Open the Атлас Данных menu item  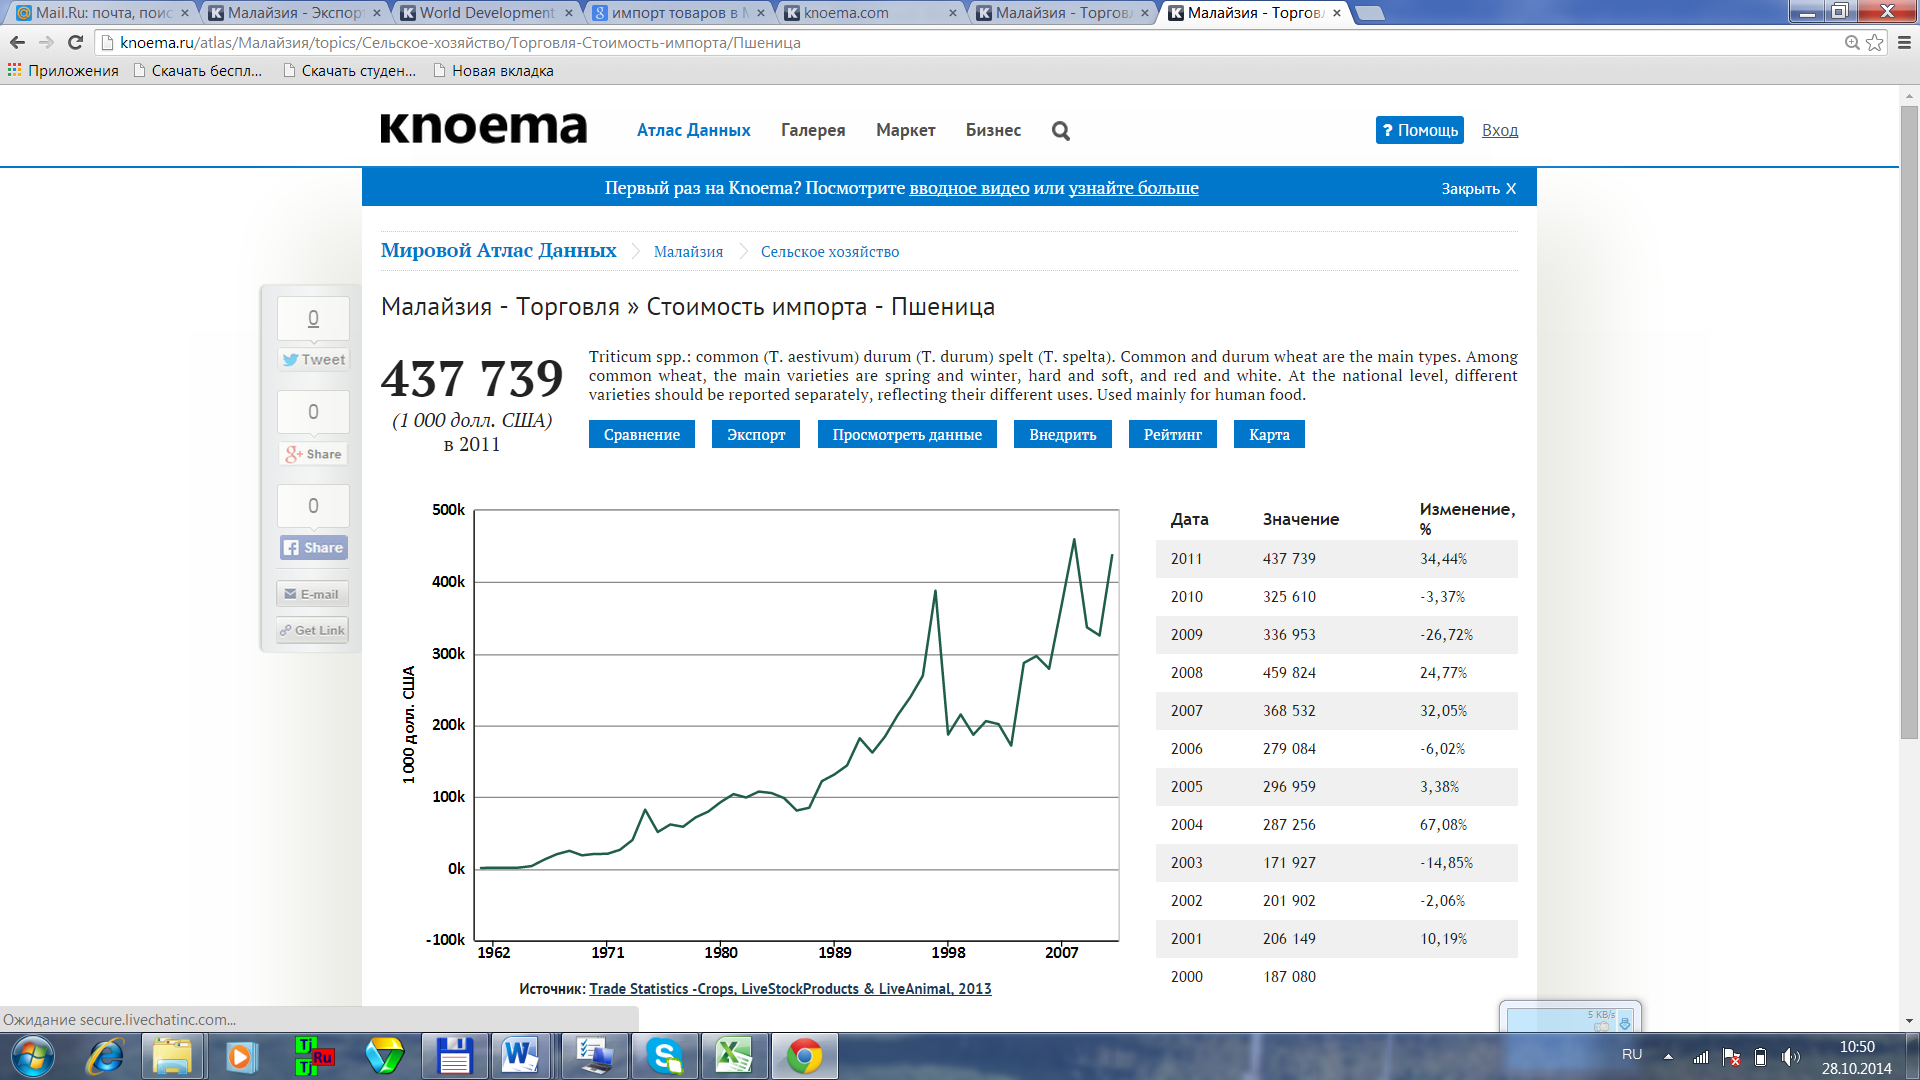coord(693,130)
